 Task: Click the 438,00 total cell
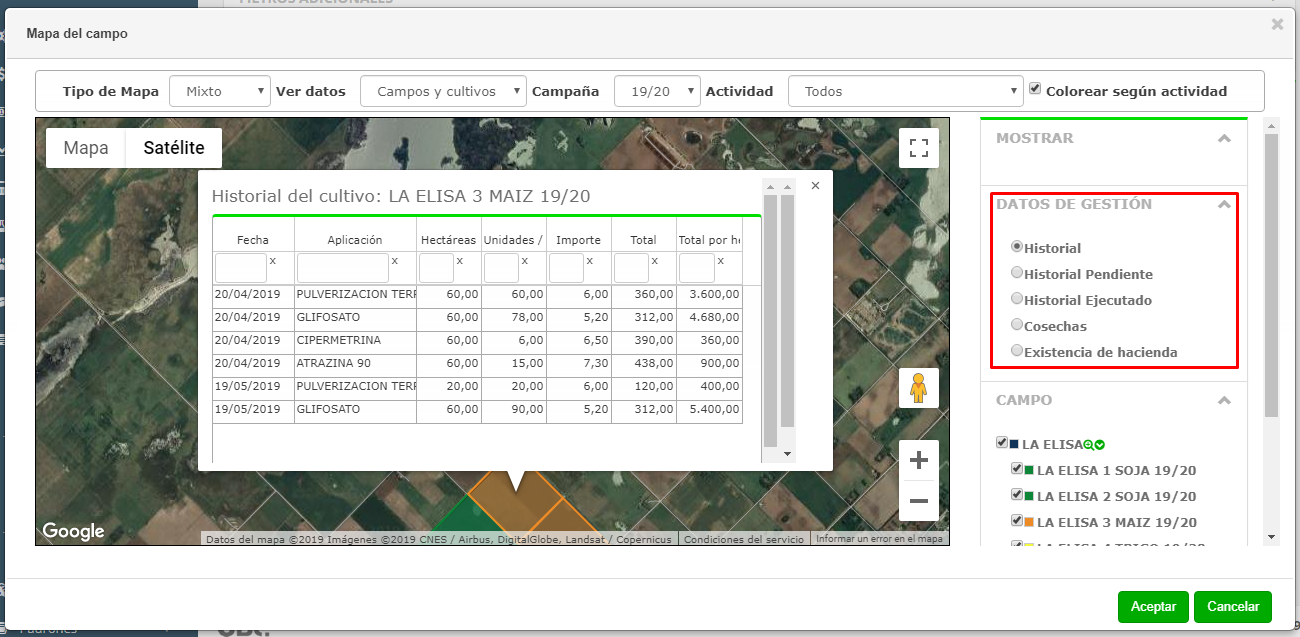[x=644, y=364]
